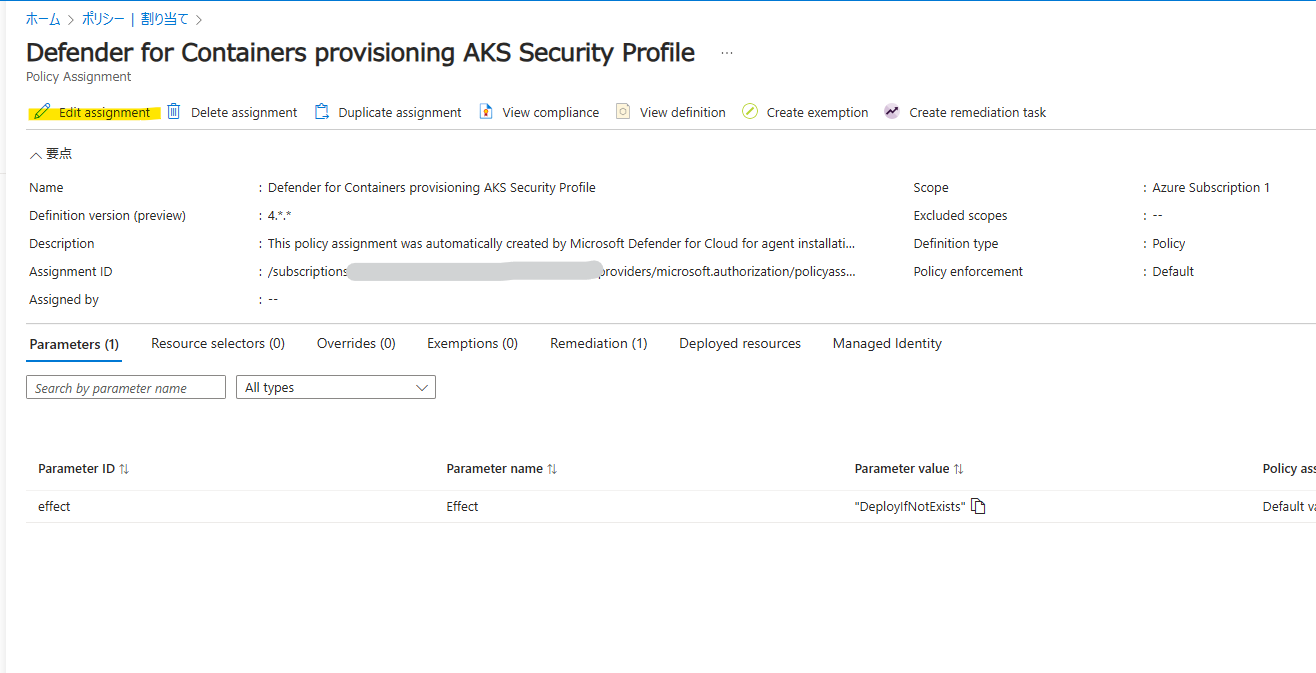Click the Definition version value 4.*.*

(x=280, y=215)
